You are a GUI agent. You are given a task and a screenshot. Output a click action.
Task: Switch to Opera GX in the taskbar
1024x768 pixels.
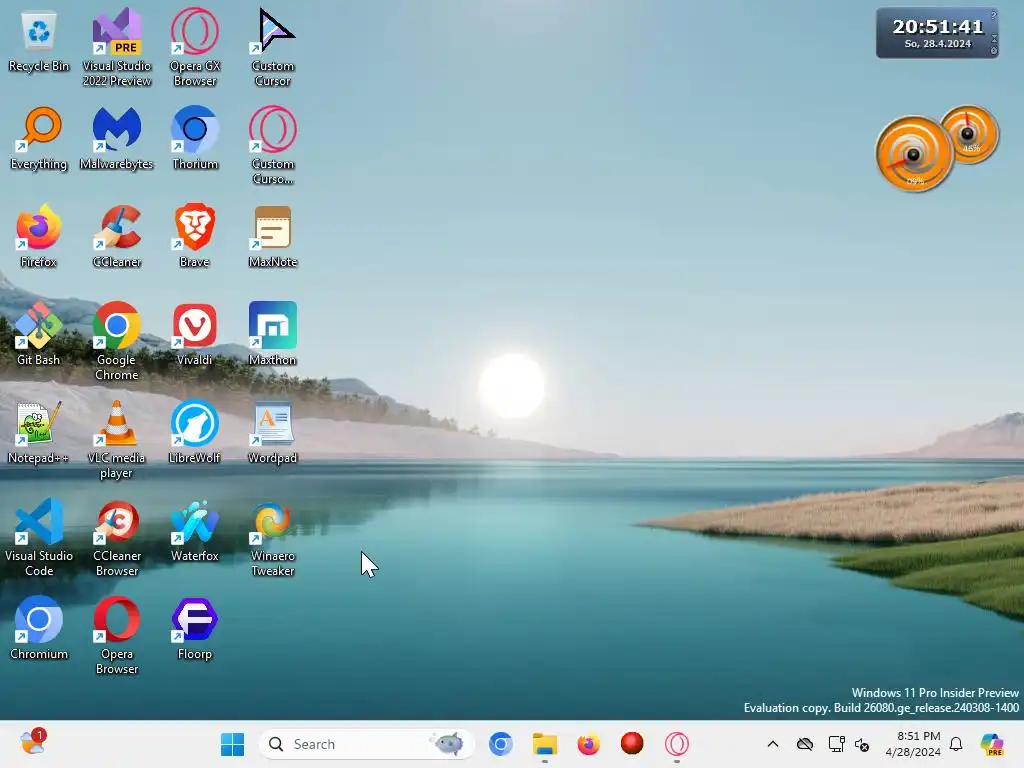click(677, 744)
